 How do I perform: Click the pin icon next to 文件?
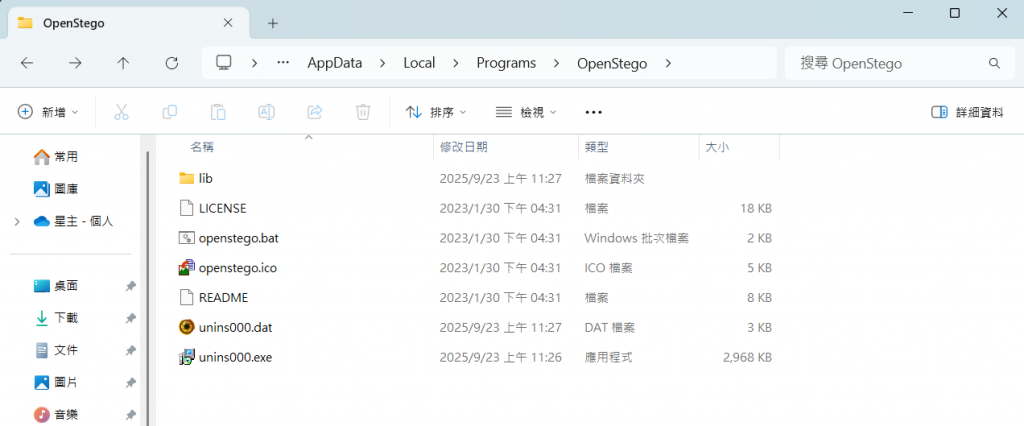(x=131, y=351)
